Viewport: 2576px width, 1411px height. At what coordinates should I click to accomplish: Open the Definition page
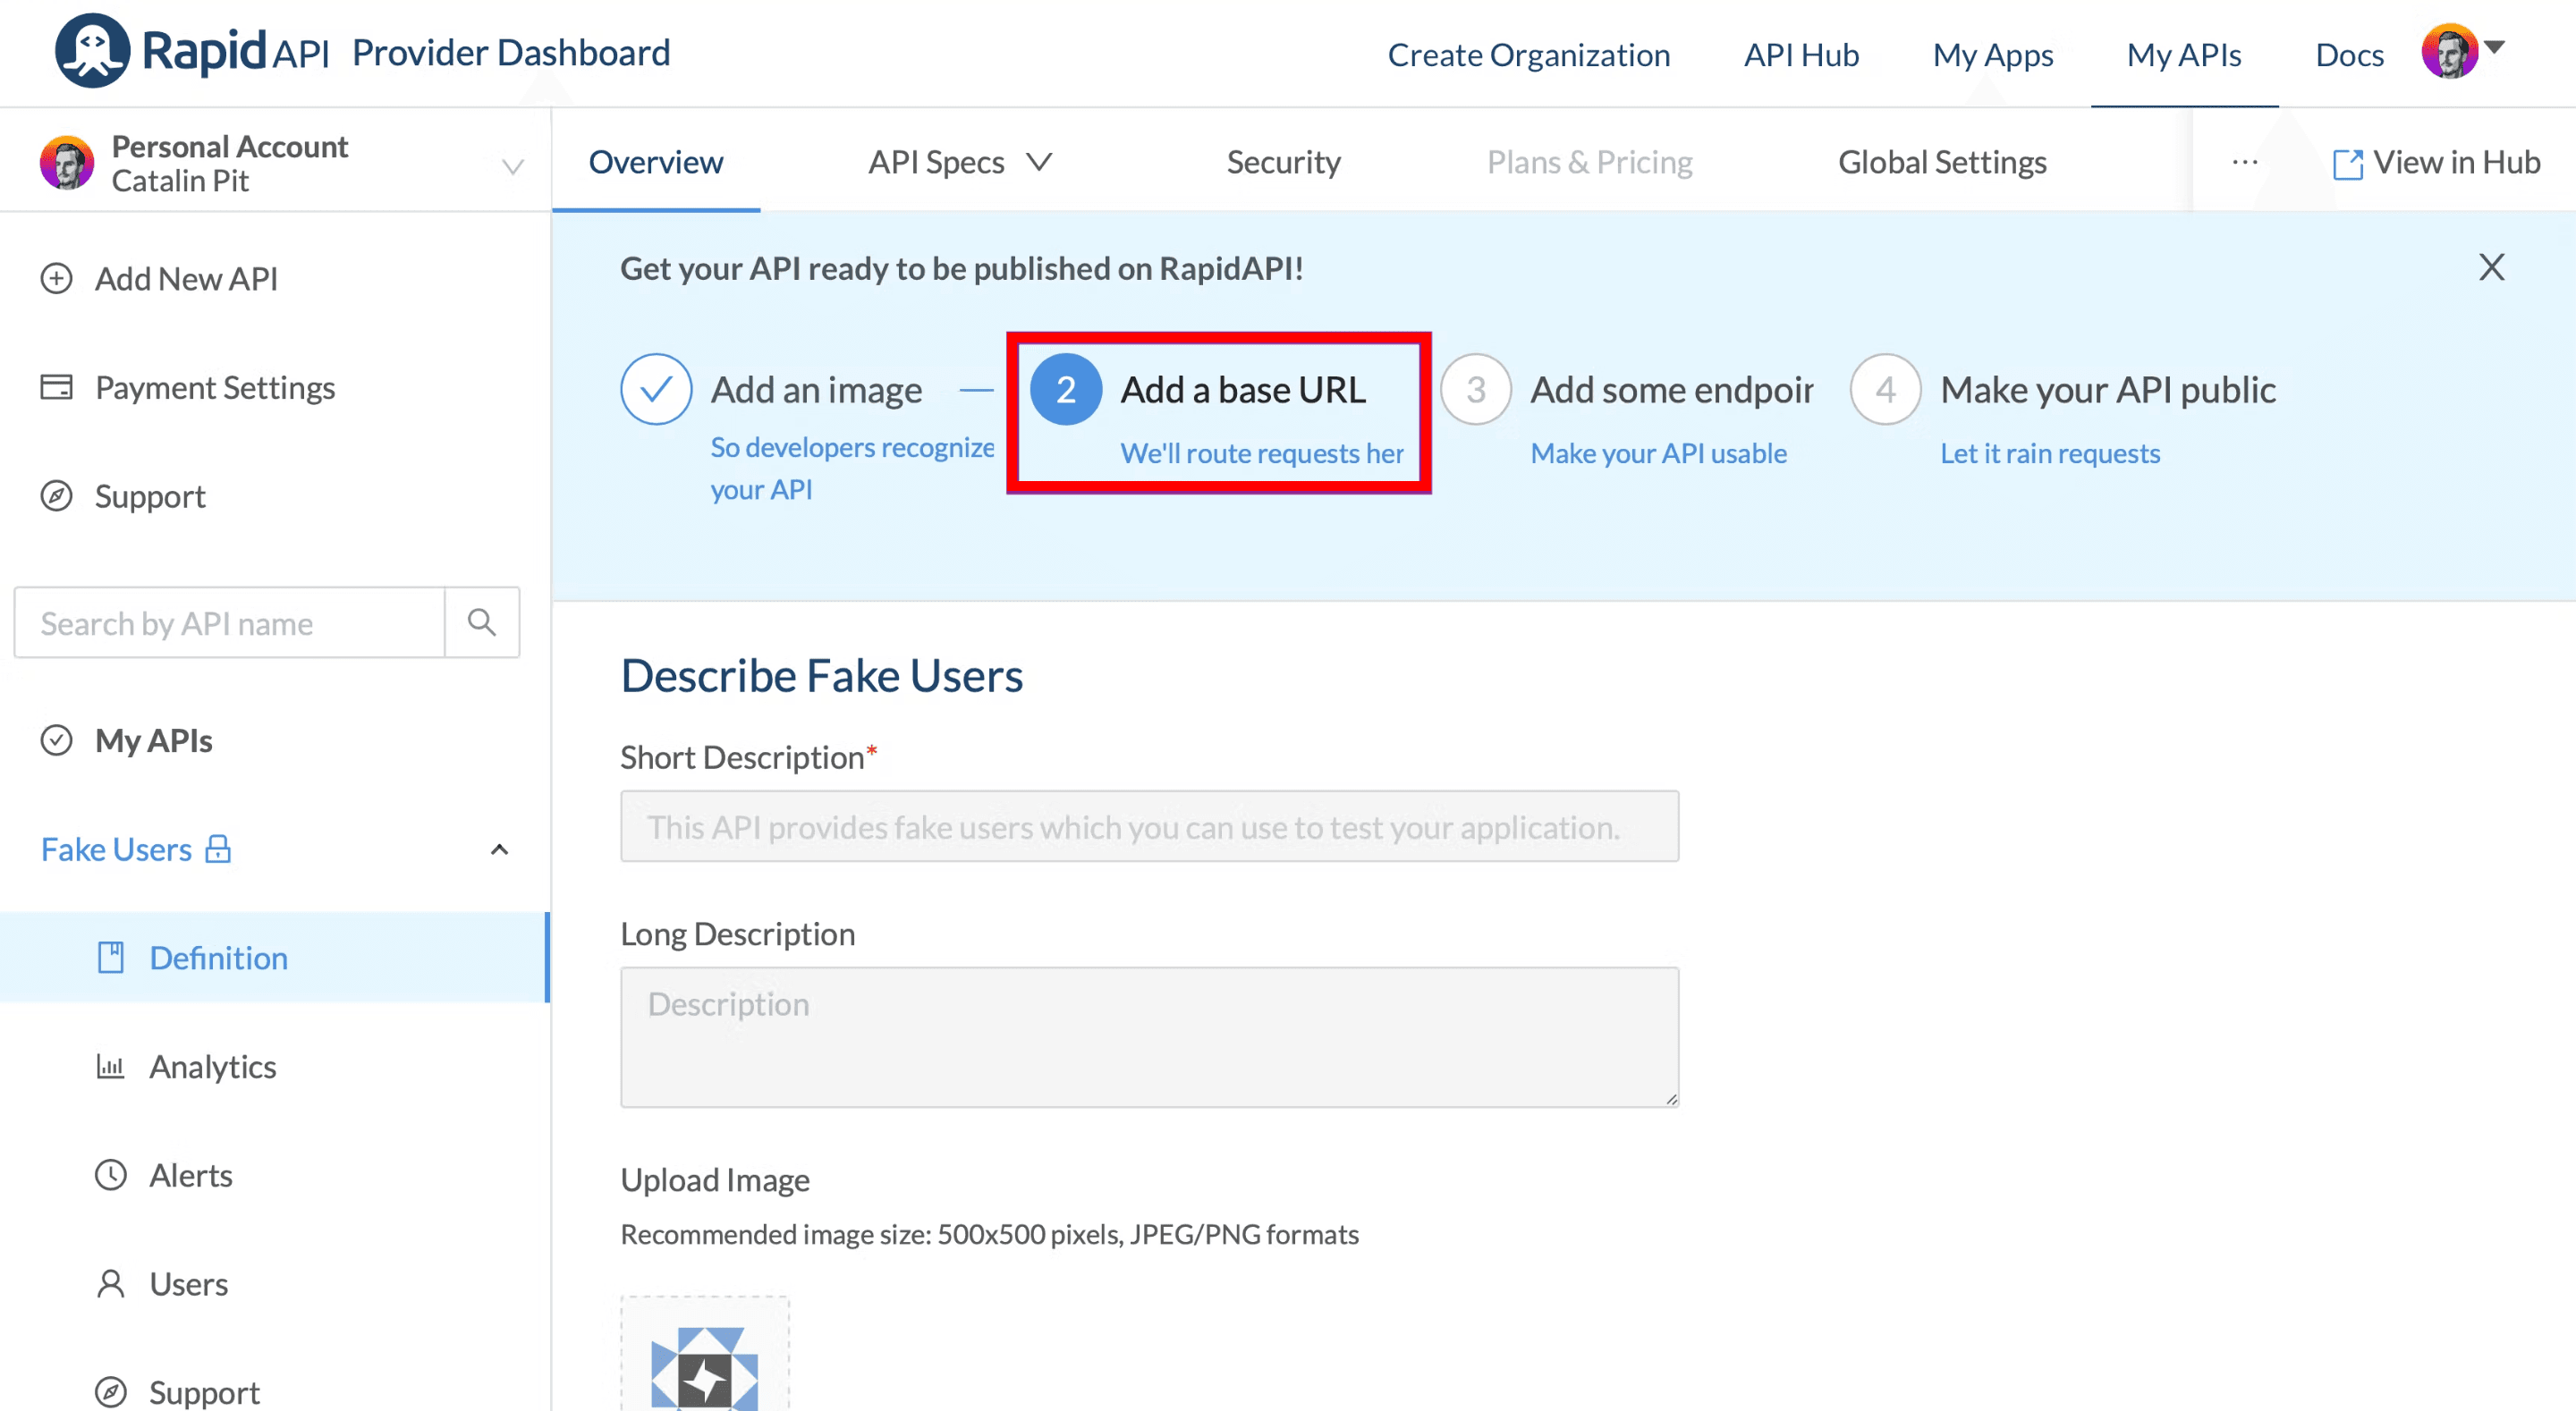point(218,957)
